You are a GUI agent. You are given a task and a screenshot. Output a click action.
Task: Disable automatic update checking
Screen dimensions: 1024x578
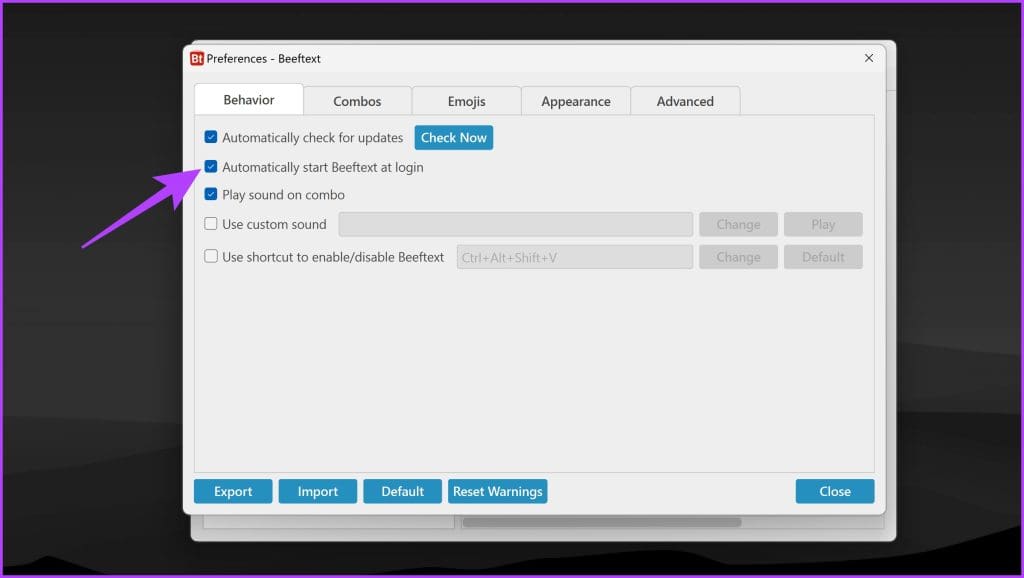tap(211, 137)
